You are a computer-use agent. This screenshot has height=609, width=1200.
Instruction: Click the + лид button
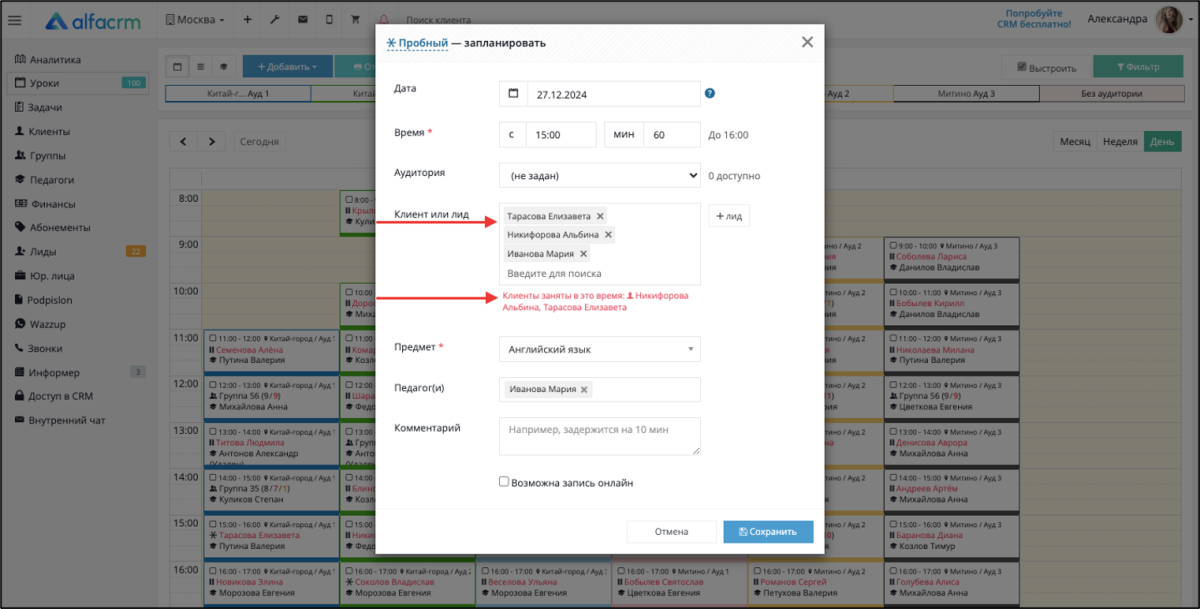tap(729, 216)
